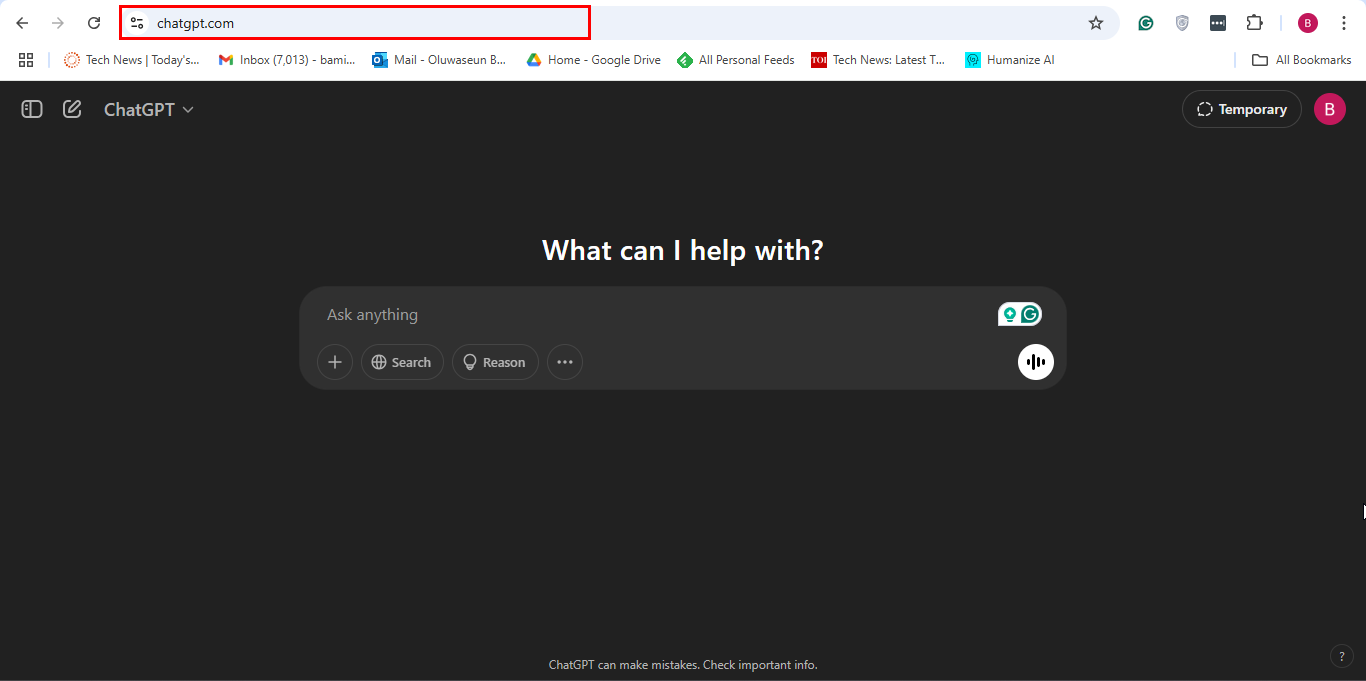
Task: Open the dark extension icon with three dots
Action: (1218, 23)
